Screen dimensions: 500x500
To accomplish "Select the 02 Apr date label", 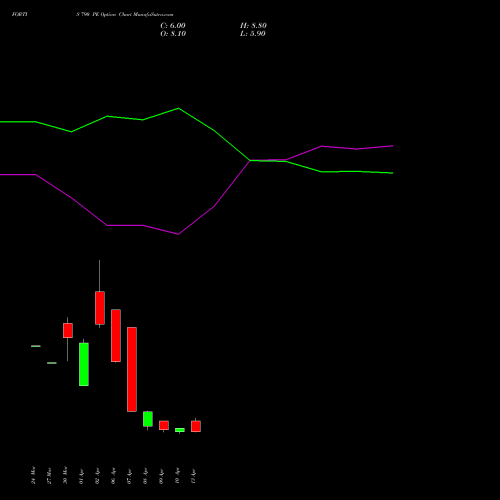I will tap(97, 476).
